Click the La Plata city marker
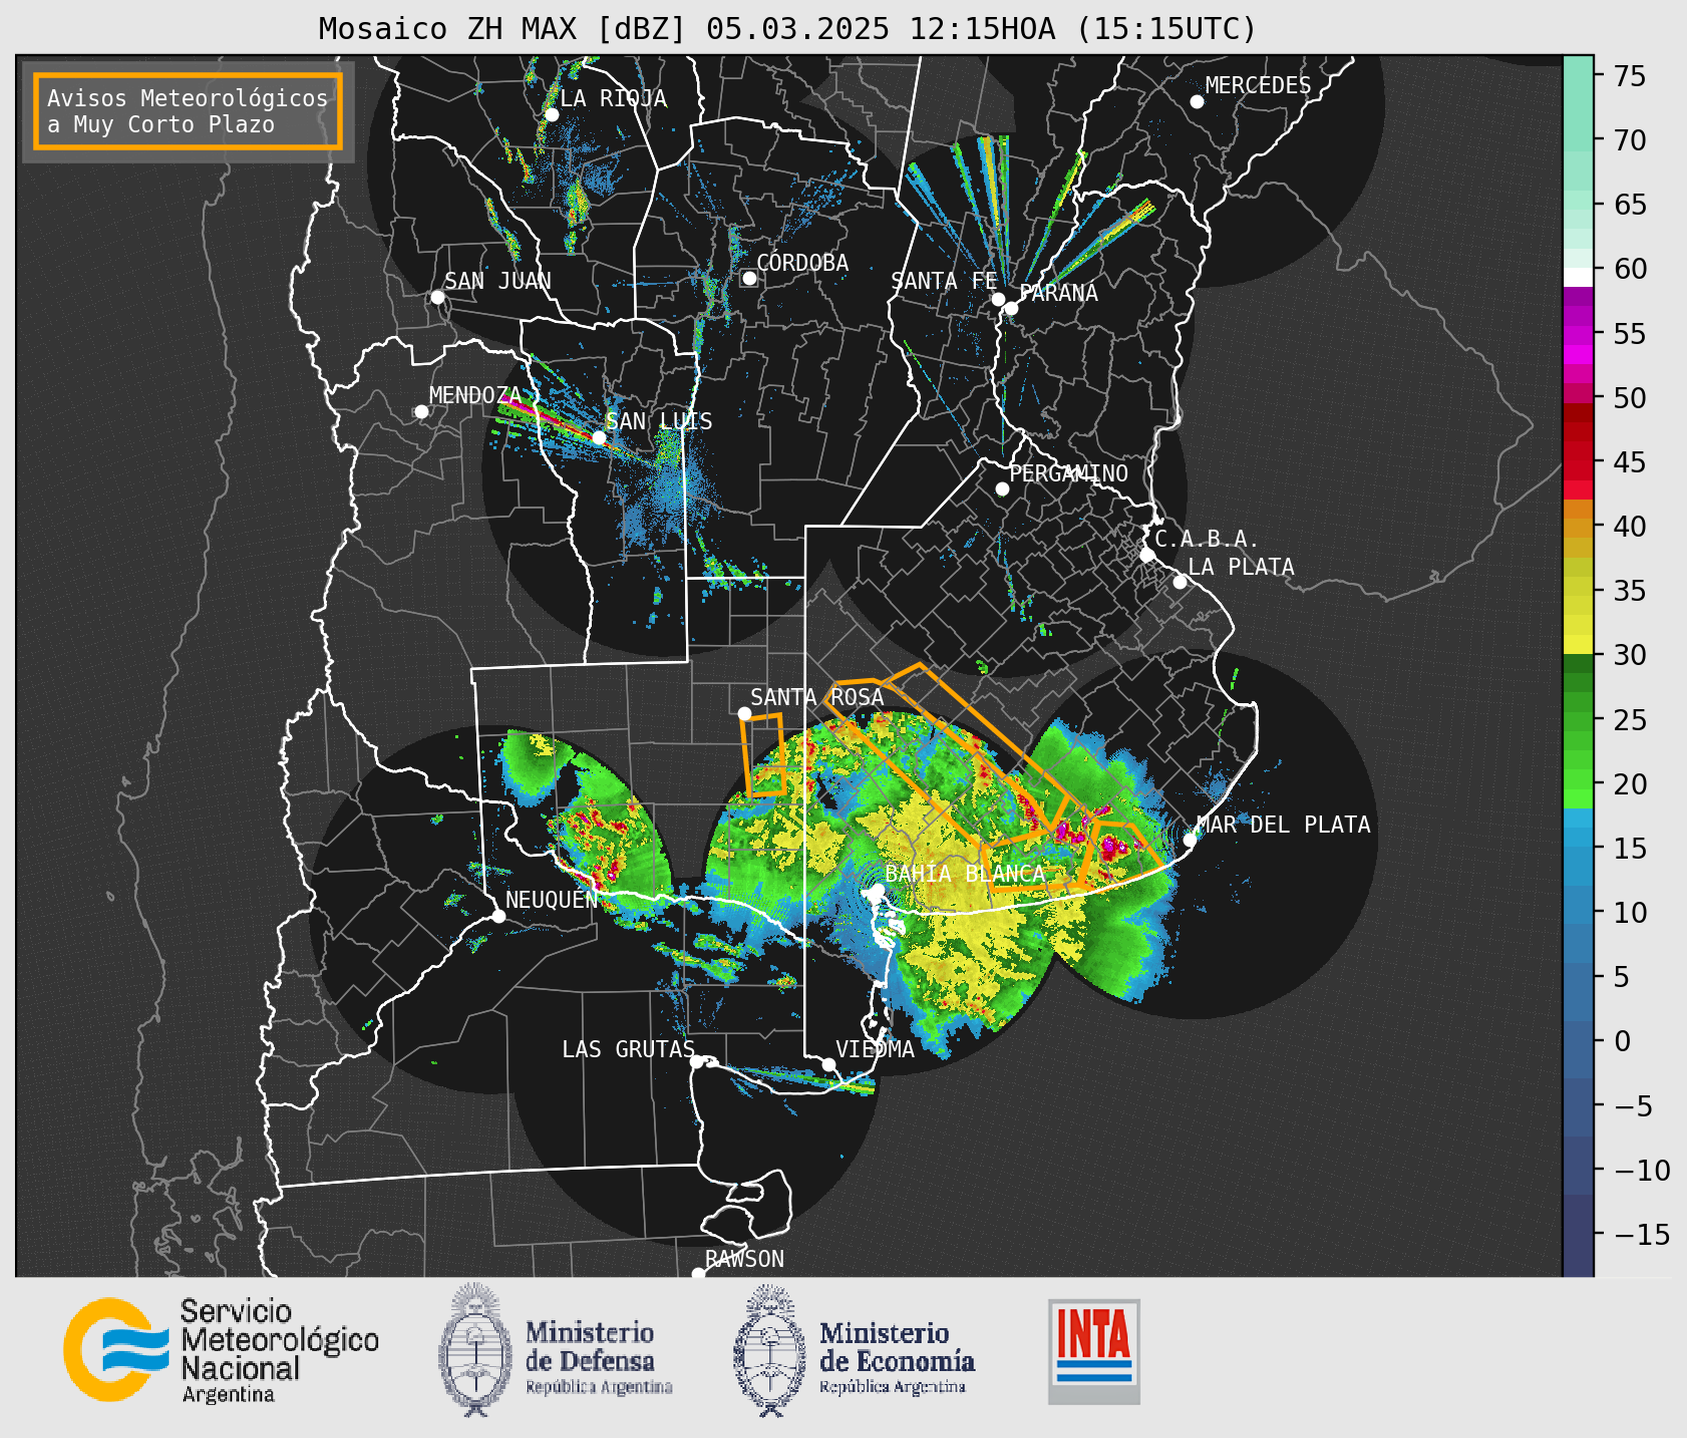This screenshot has width=1687, height=1438. pyautogui.click(x=1180, y=582)
